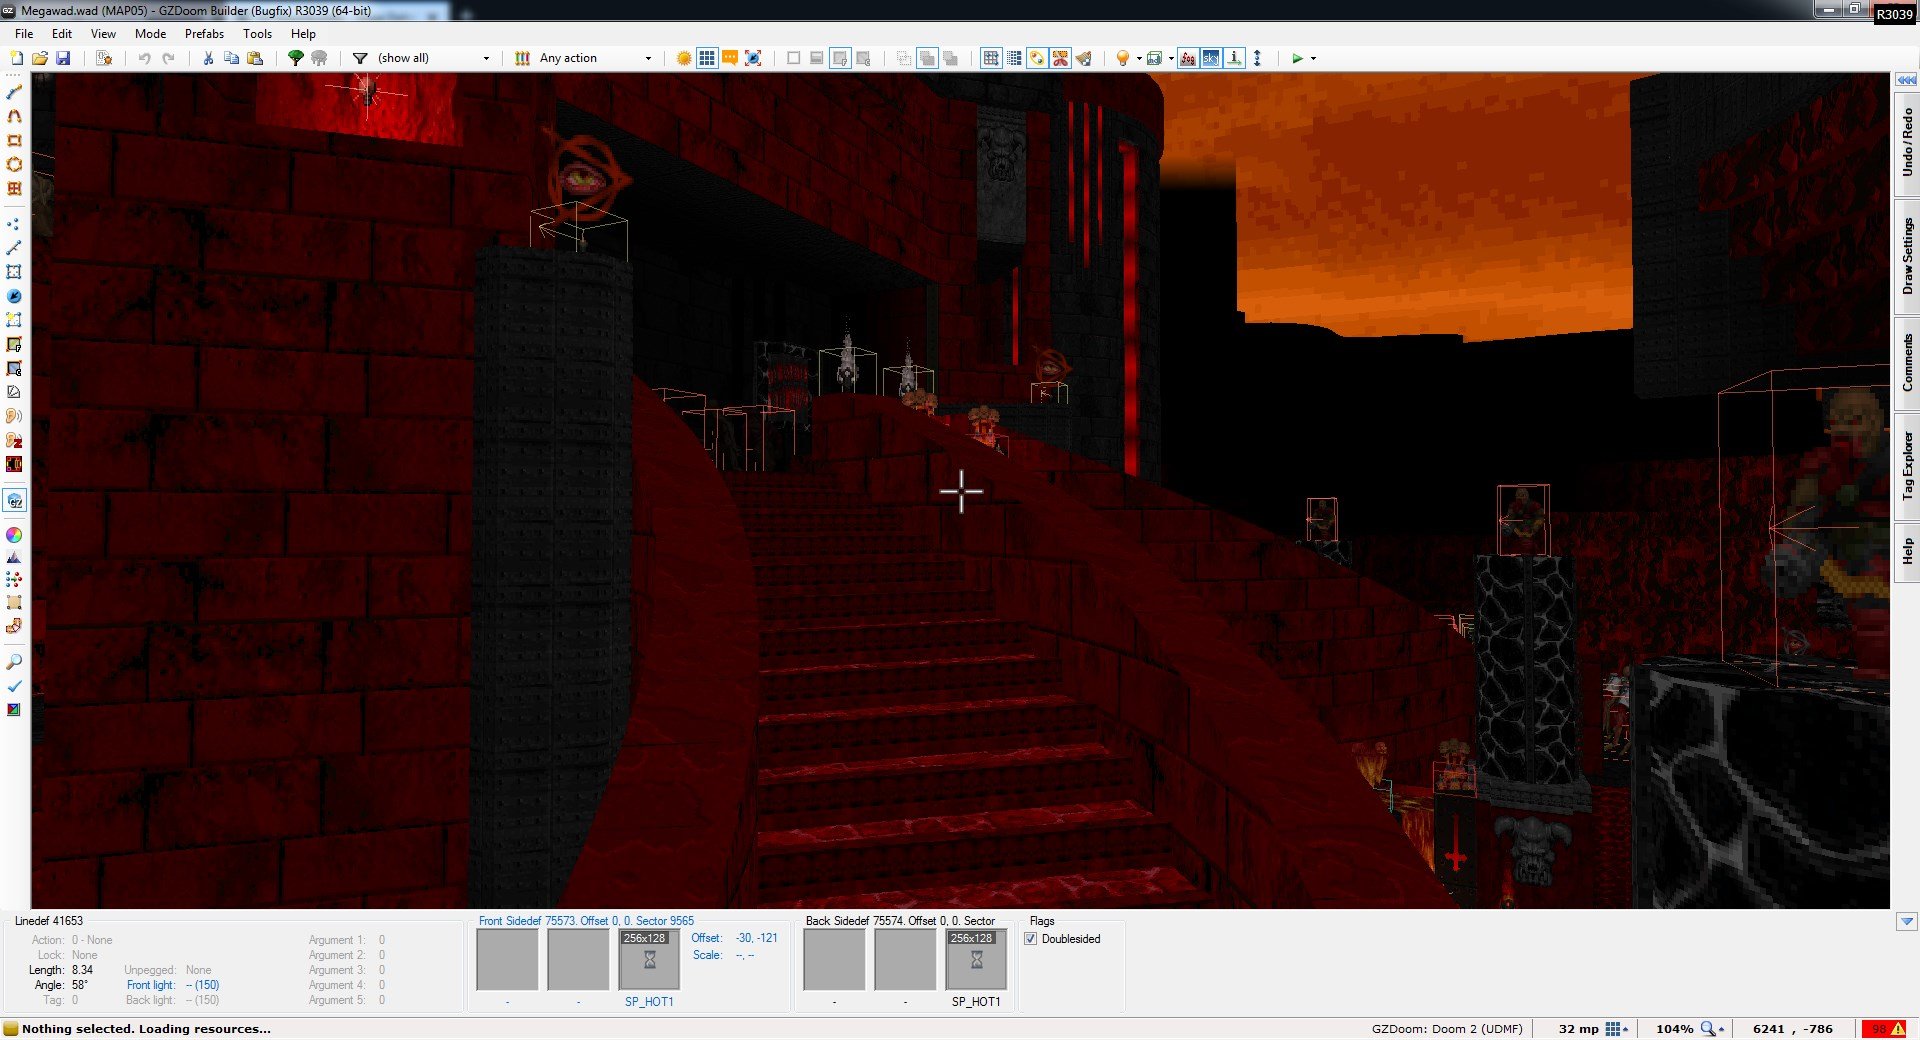Switch to Linedefs mode icon
The height and width of the screenshot is (1040, 1920).
tap(14, 248)
